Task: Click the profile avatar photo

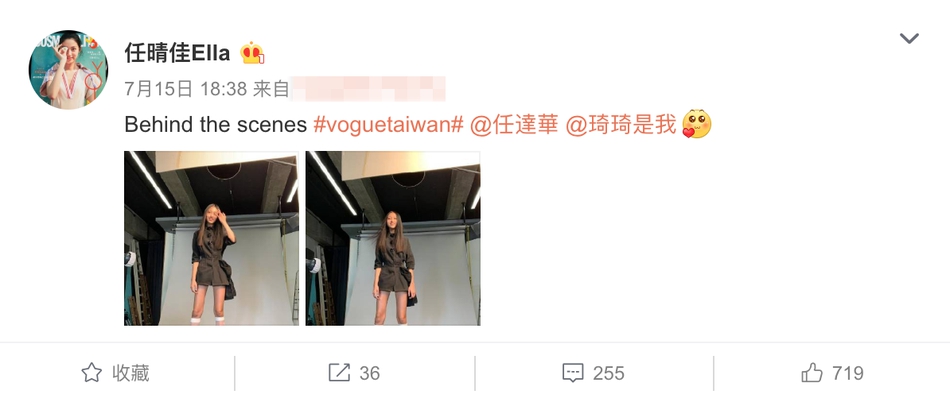Action: 68,69
